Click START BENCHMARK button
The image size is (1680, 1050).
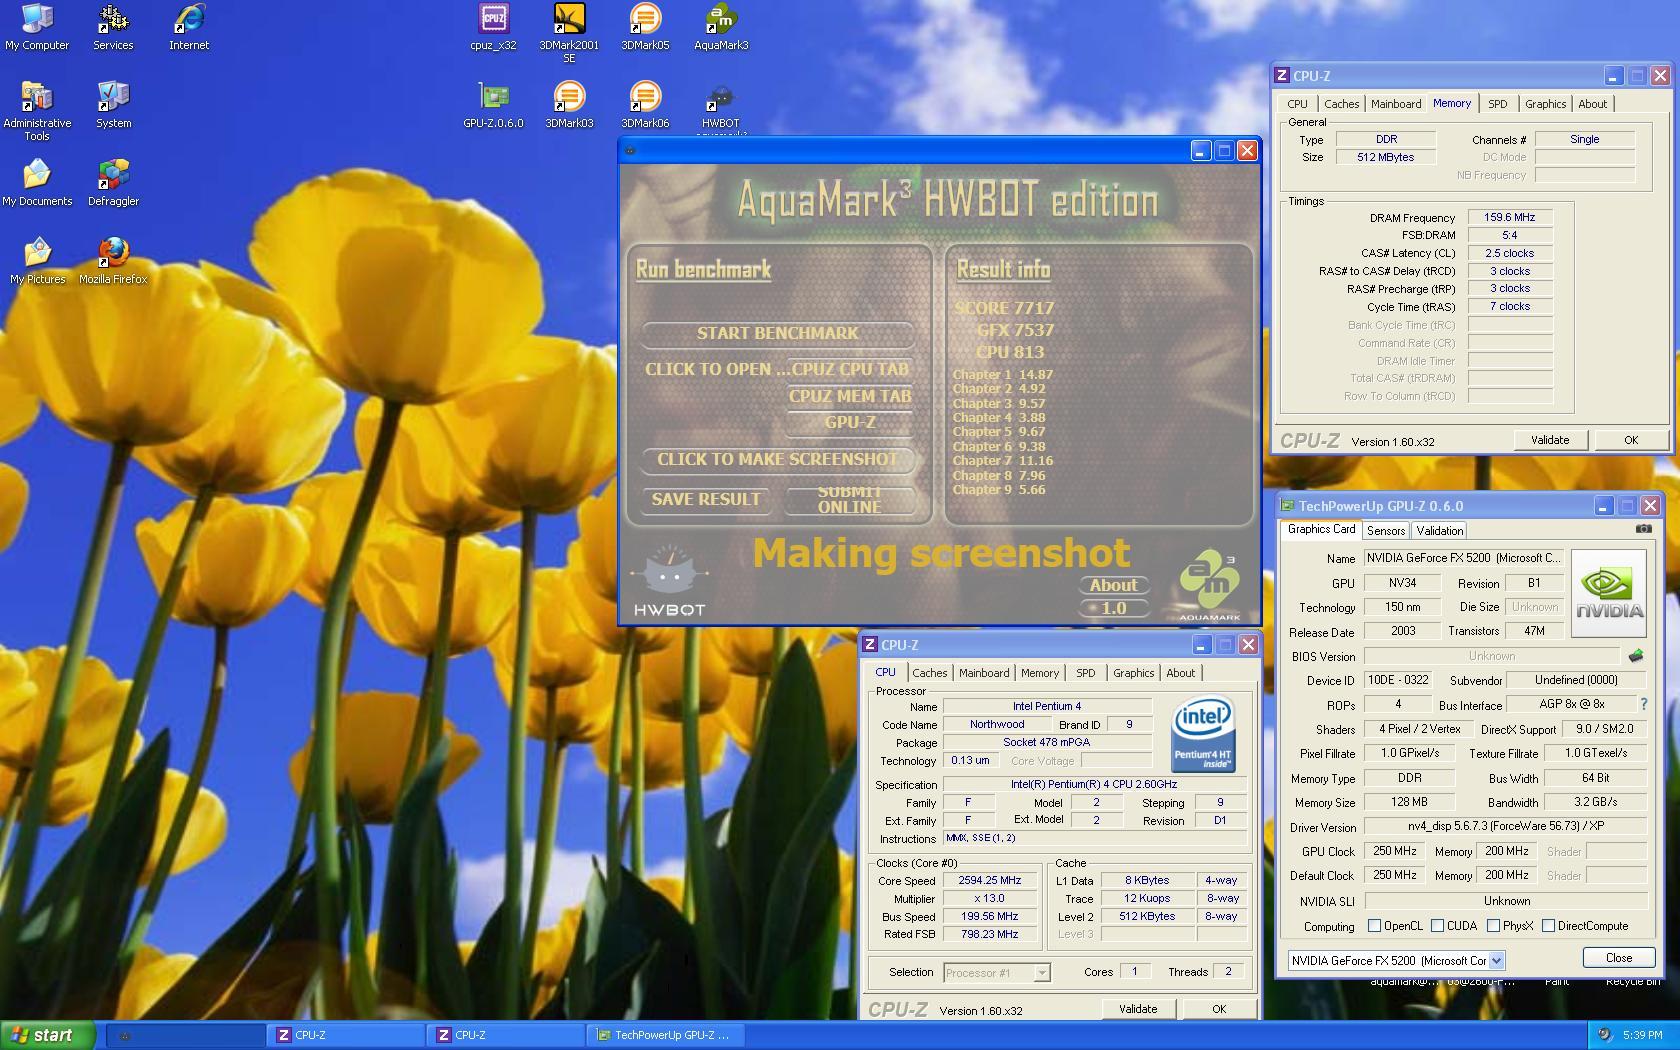[777, 333]
